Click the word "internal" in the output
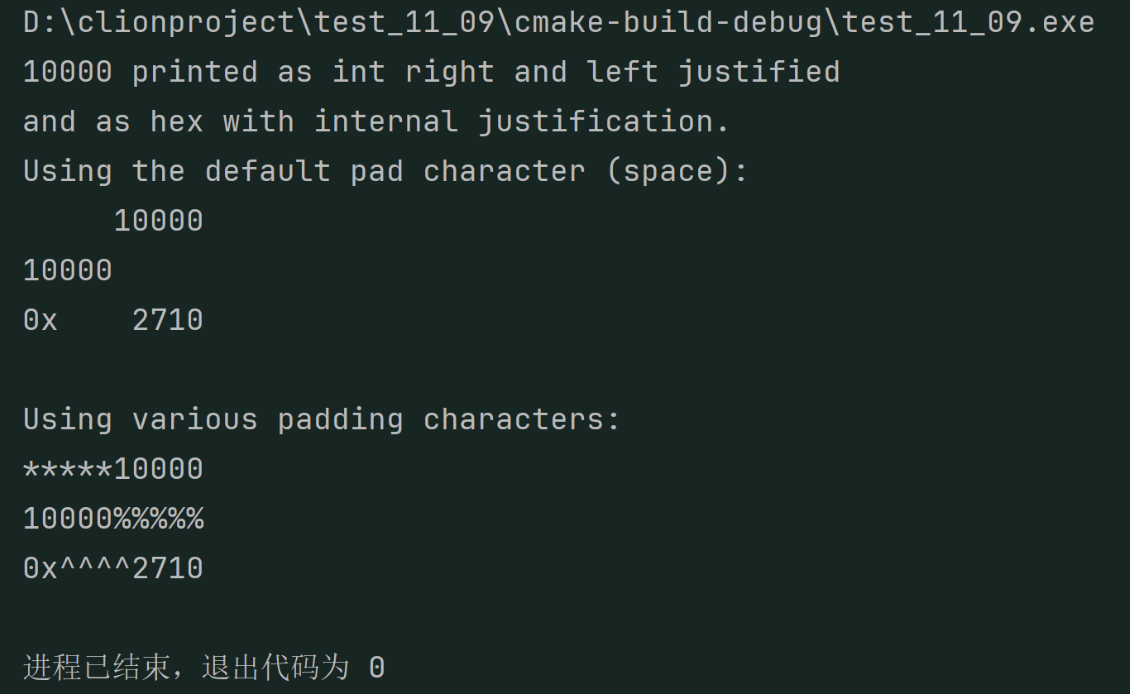Viewport: 1130px width, 694px height. coord(385,122)
